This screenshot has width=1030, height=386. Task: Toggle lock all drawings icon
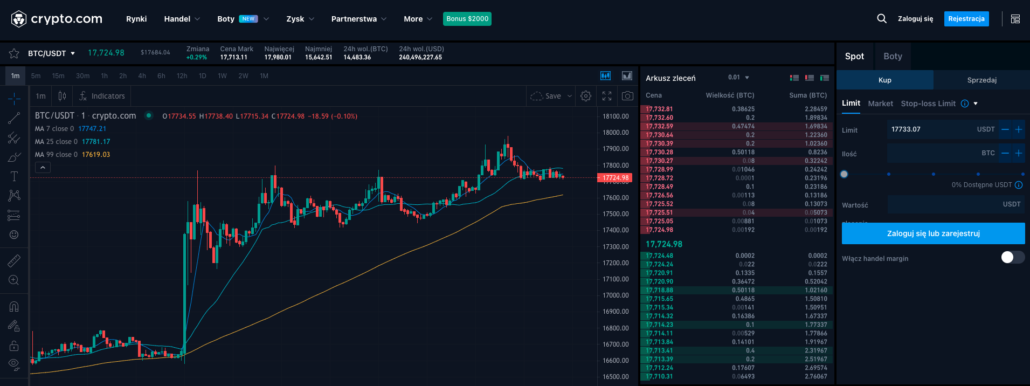click(x=14, y=344)
